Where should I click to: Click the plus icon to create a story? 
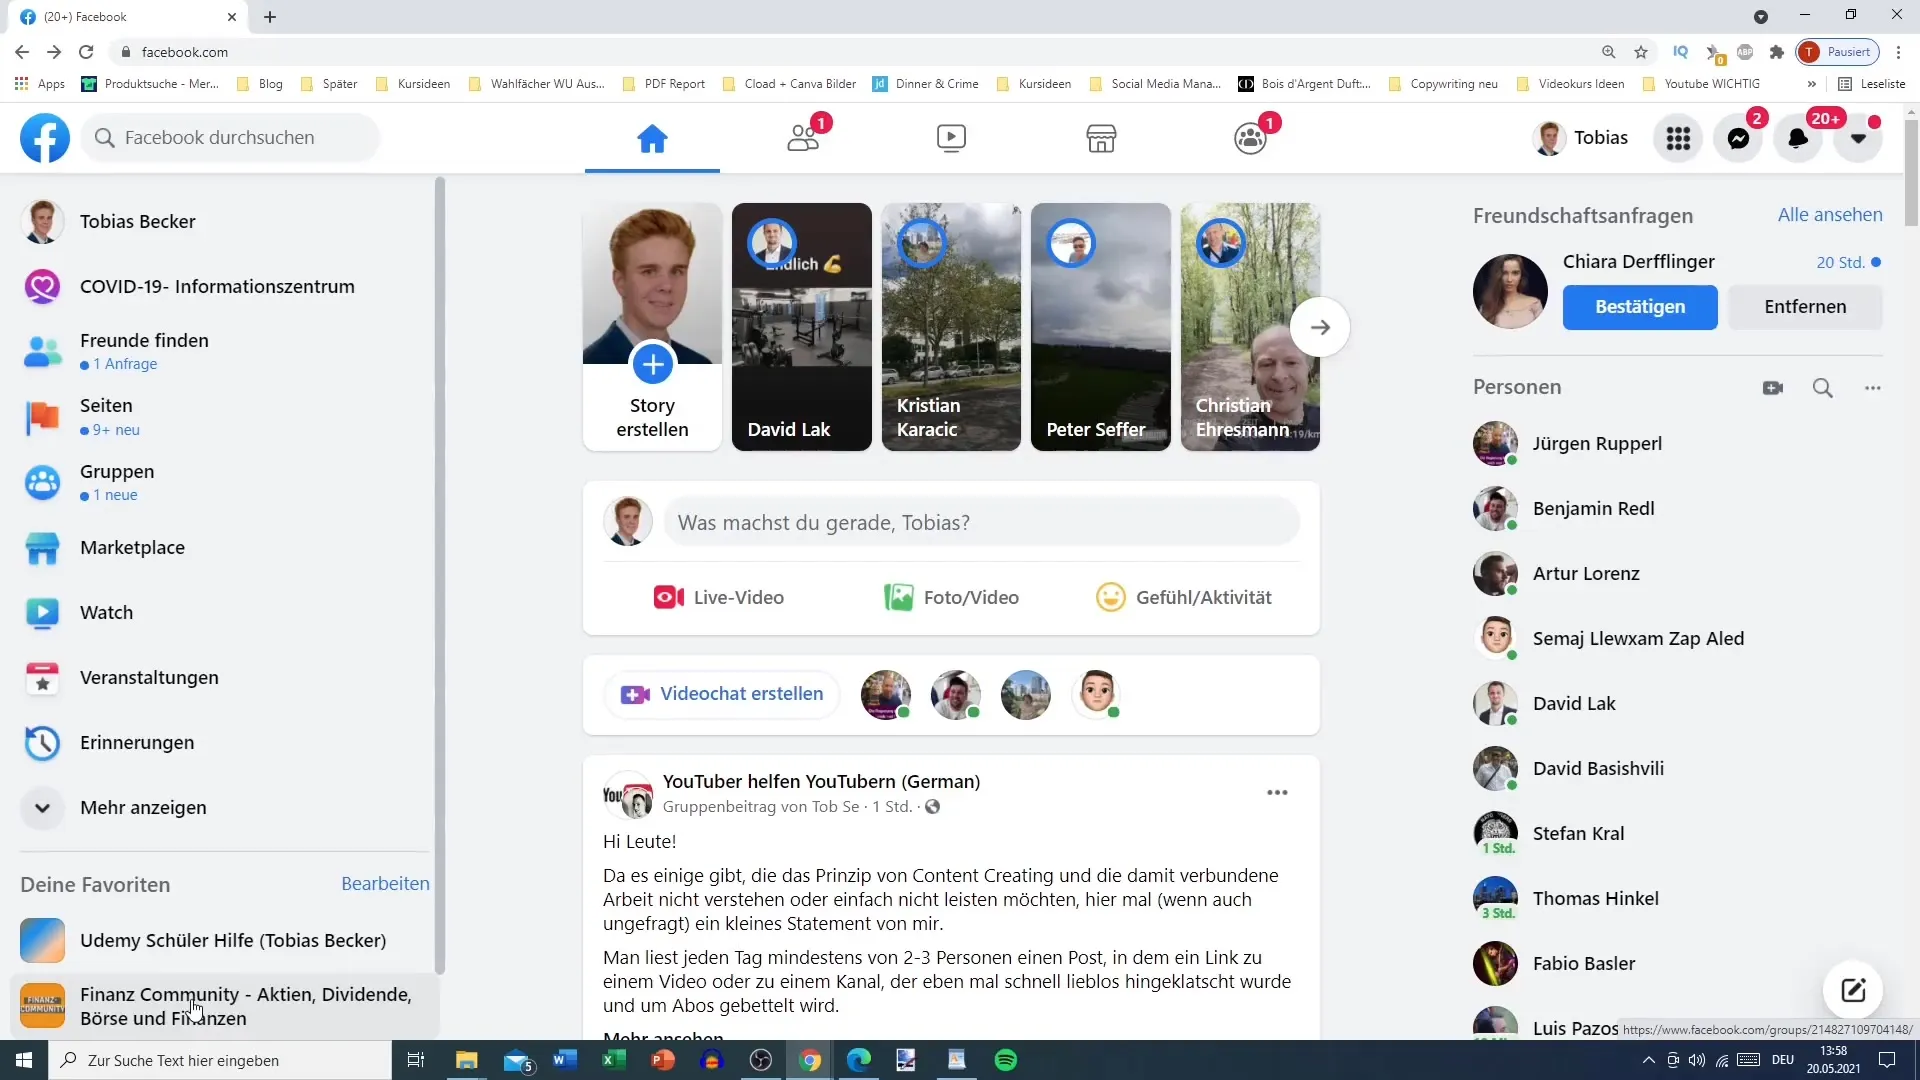pos(652,364)
